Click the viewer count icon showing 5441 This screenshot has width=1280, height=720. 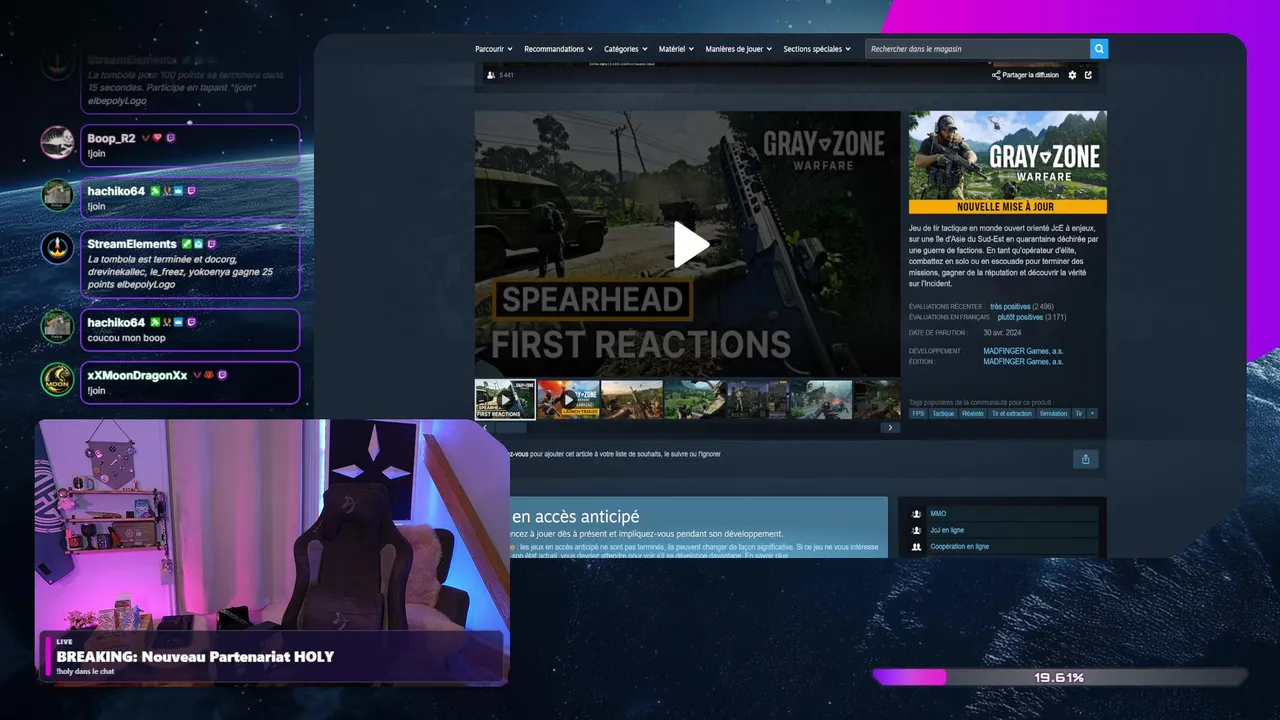490,75
